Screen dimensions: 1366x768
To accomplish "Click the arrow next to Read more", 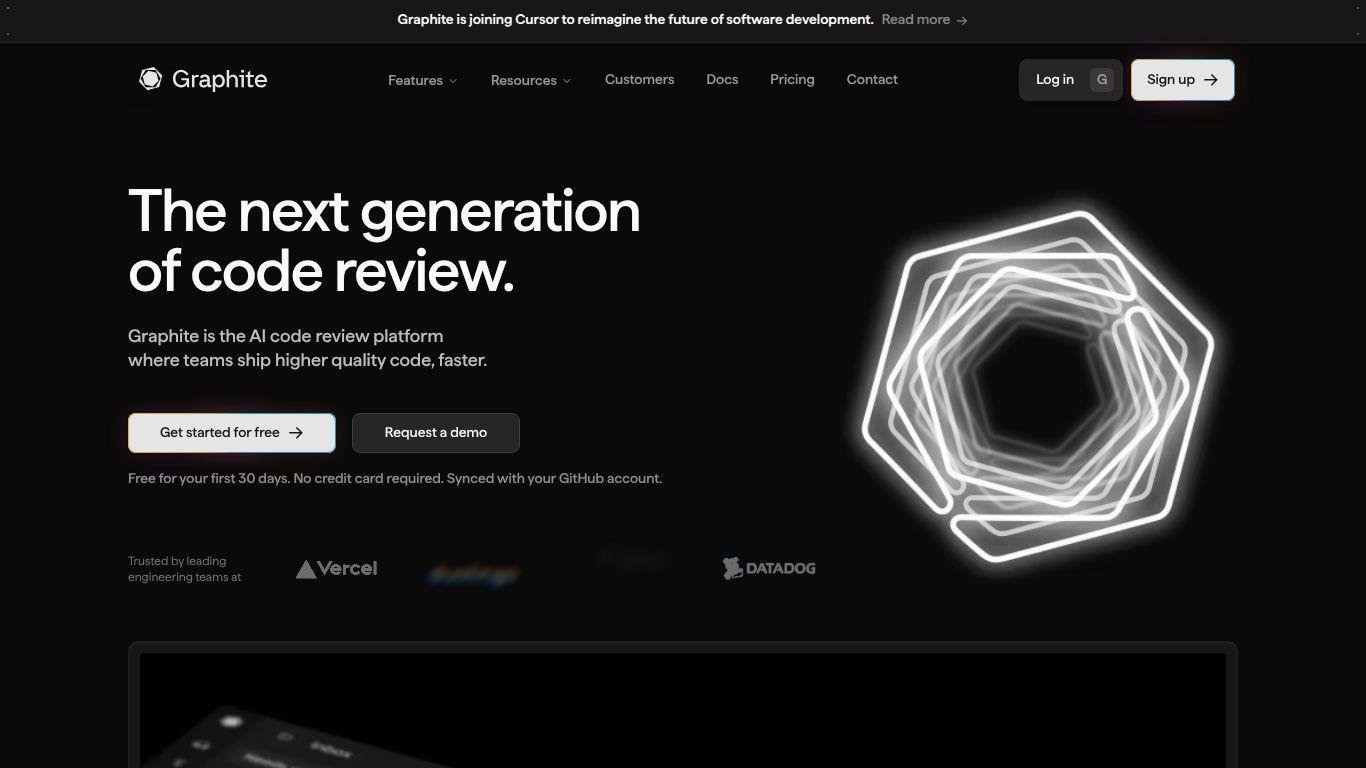I will coord(962,20).
